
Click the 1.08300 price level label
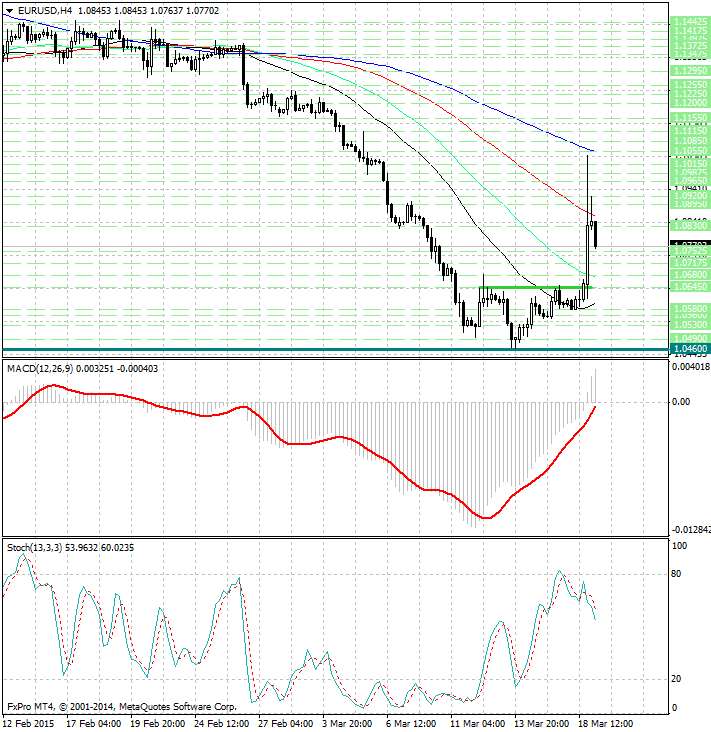point(690,225)
